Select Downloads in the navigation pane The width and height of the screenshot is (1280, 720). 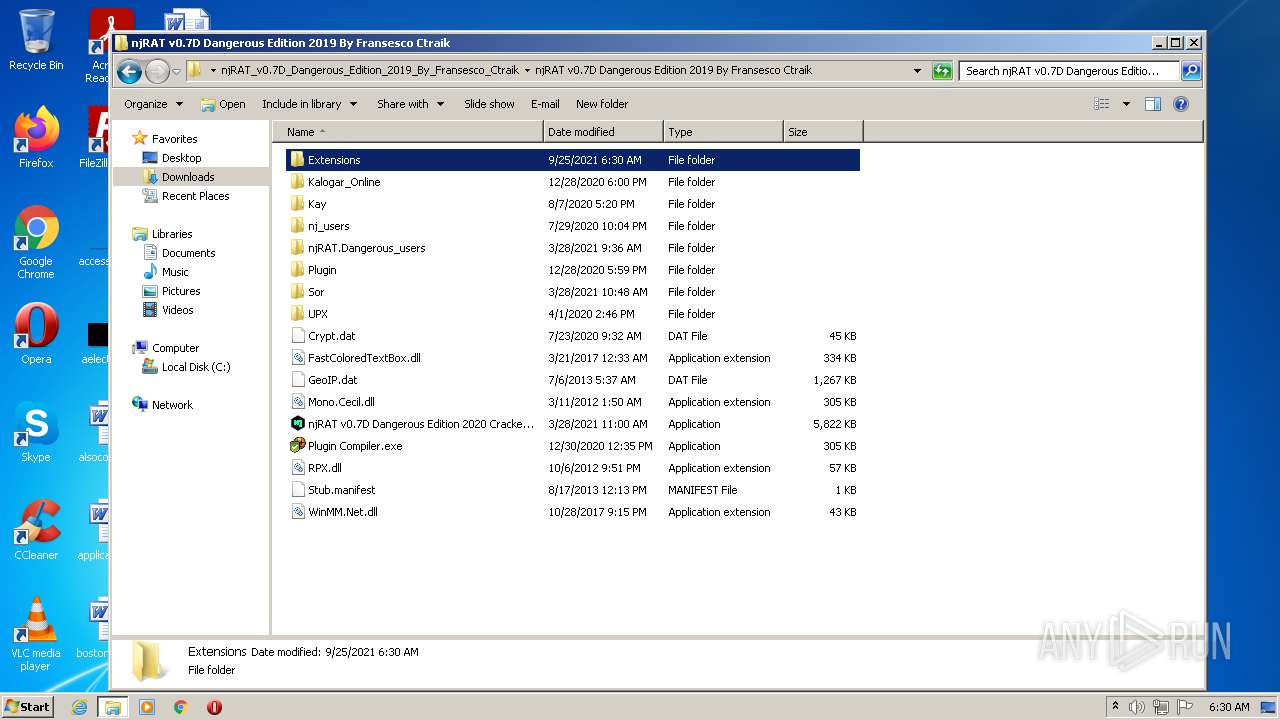188,177
